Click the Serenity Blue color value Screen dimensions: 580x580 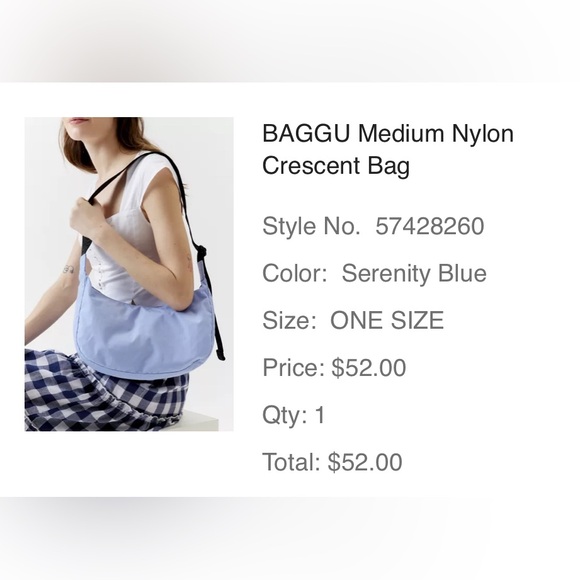point(414,273)
